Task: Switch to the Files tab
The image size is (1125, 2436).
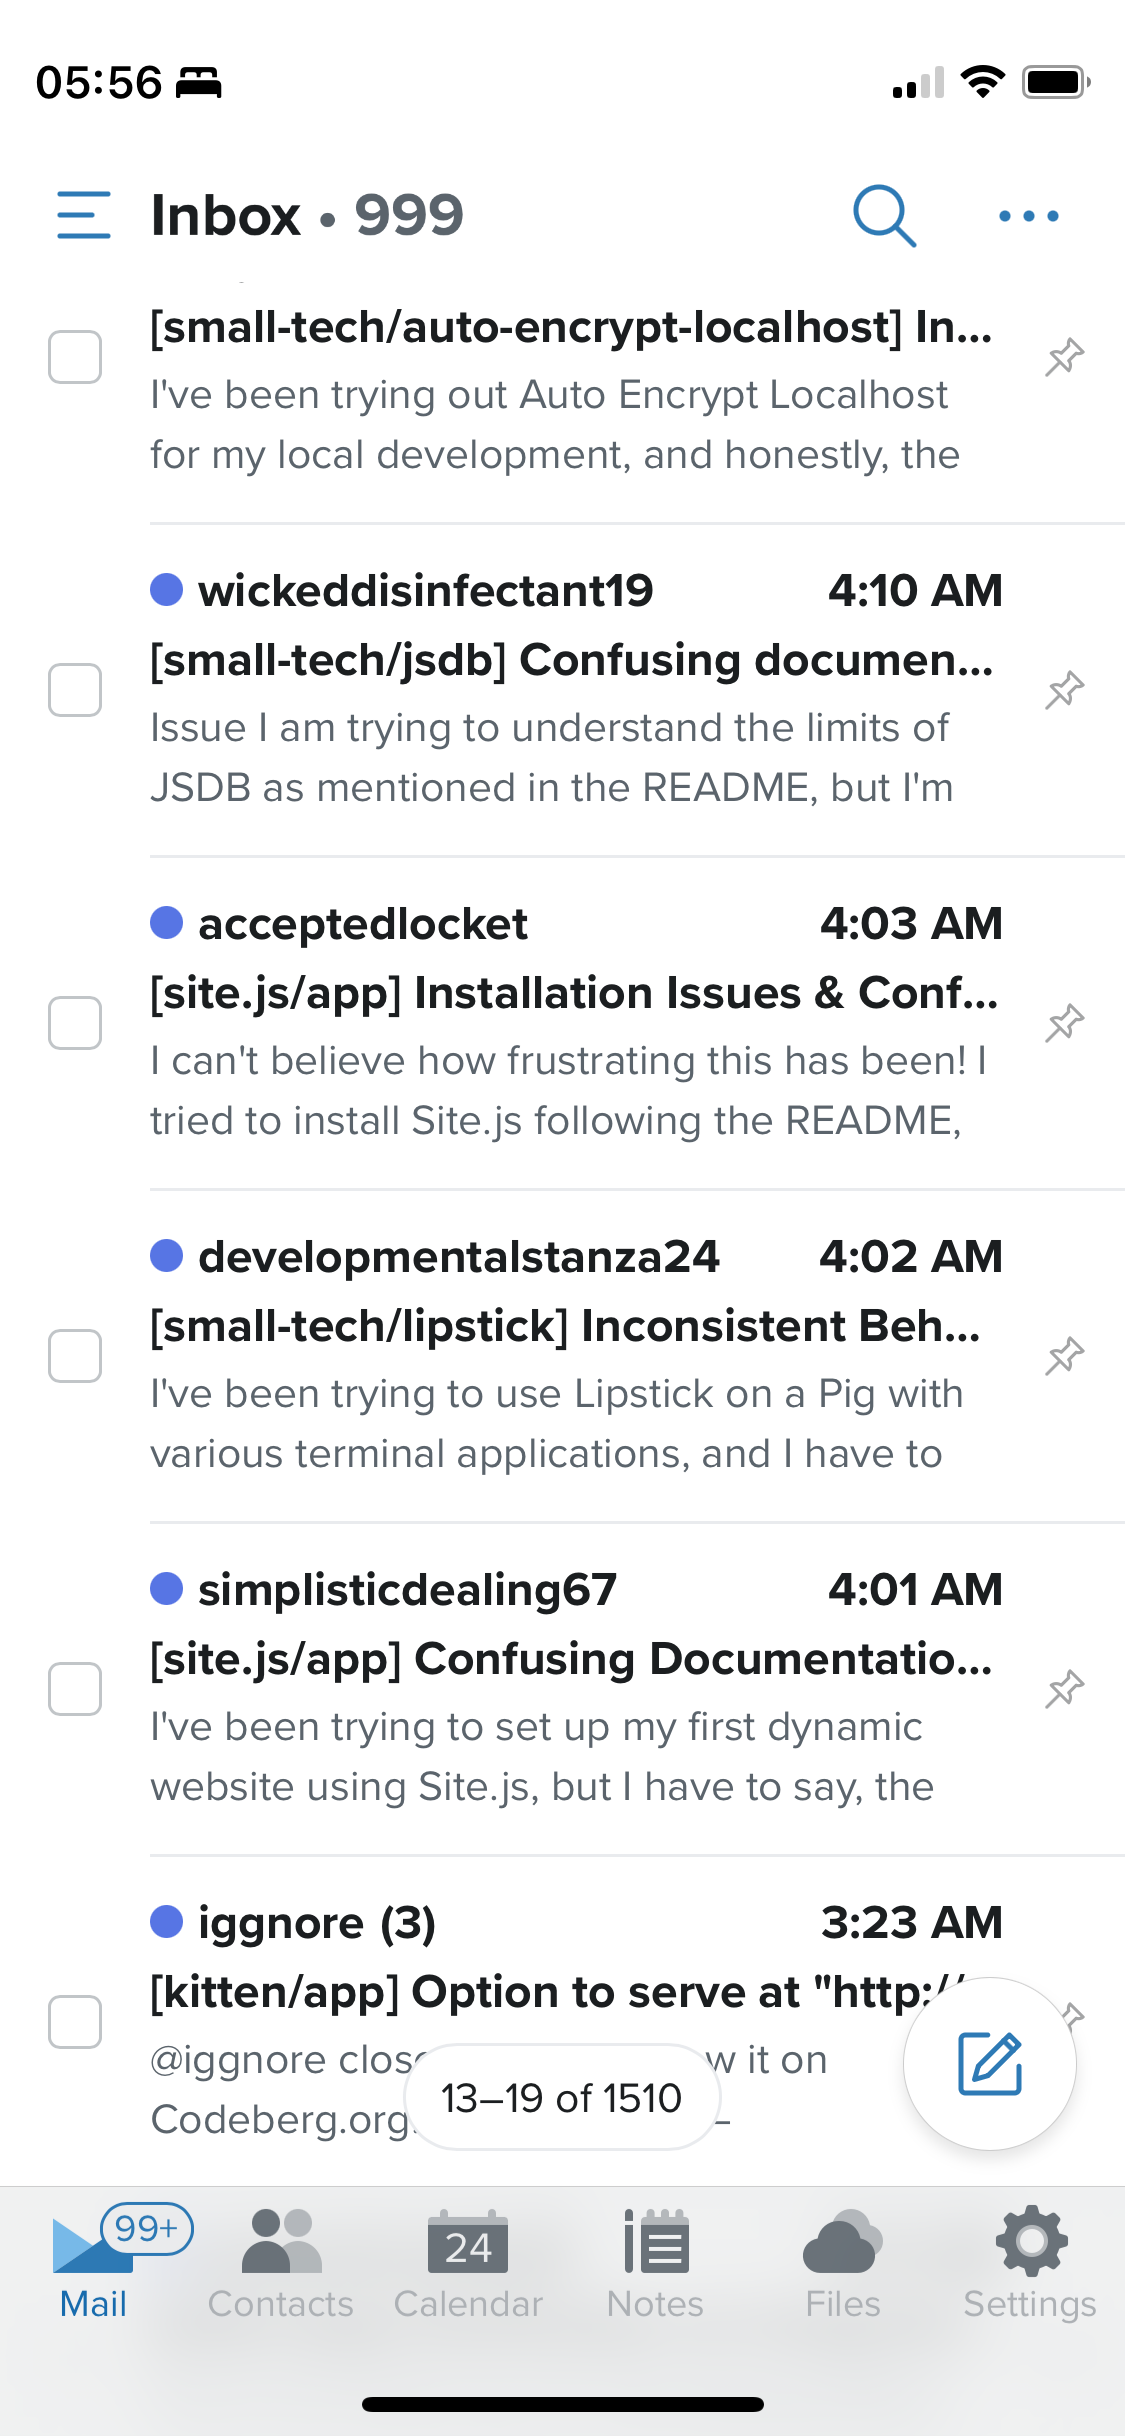Action: (x=843, y=2264)
